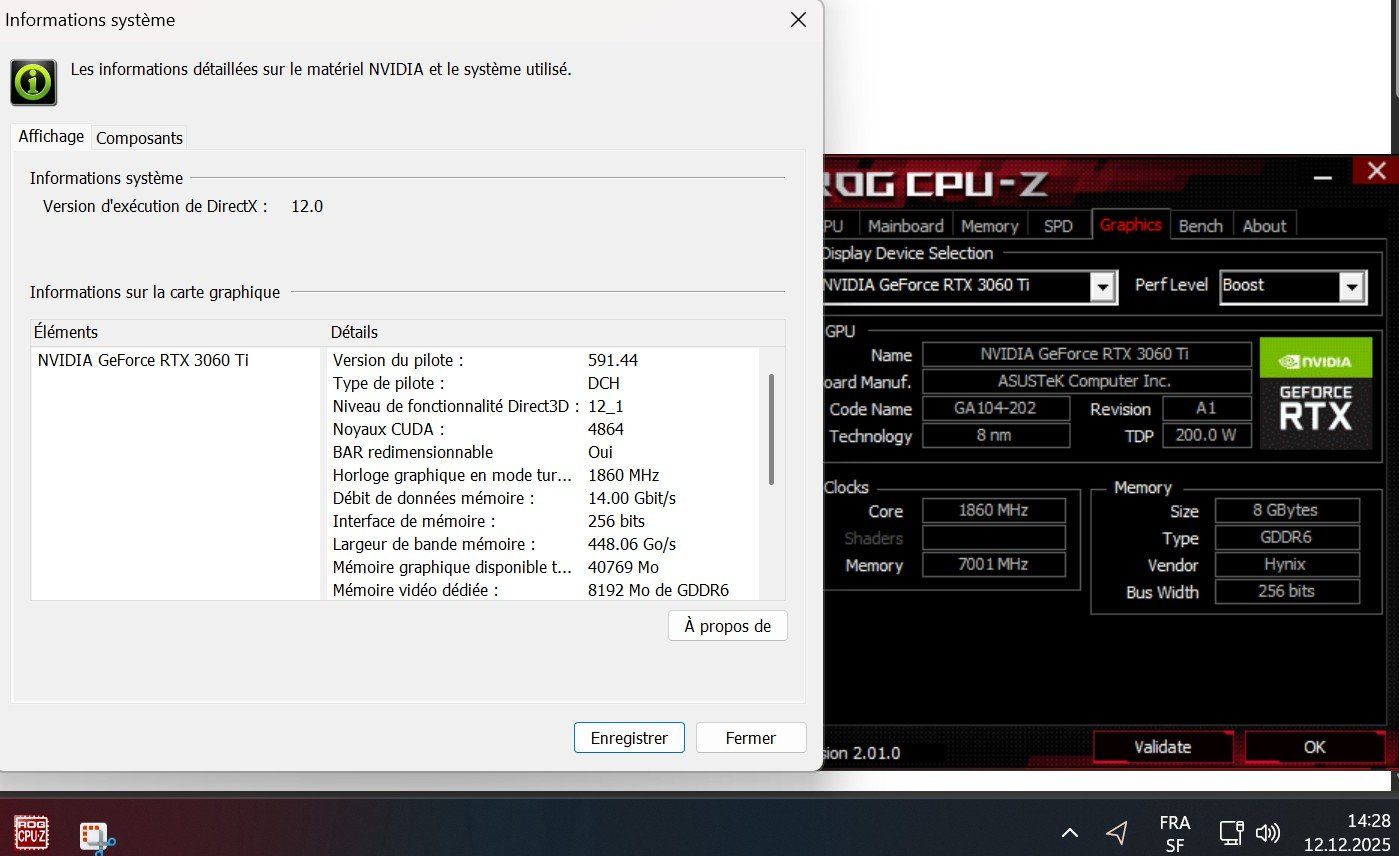Click the OK button in CPU-Z

pos(1314,747)
